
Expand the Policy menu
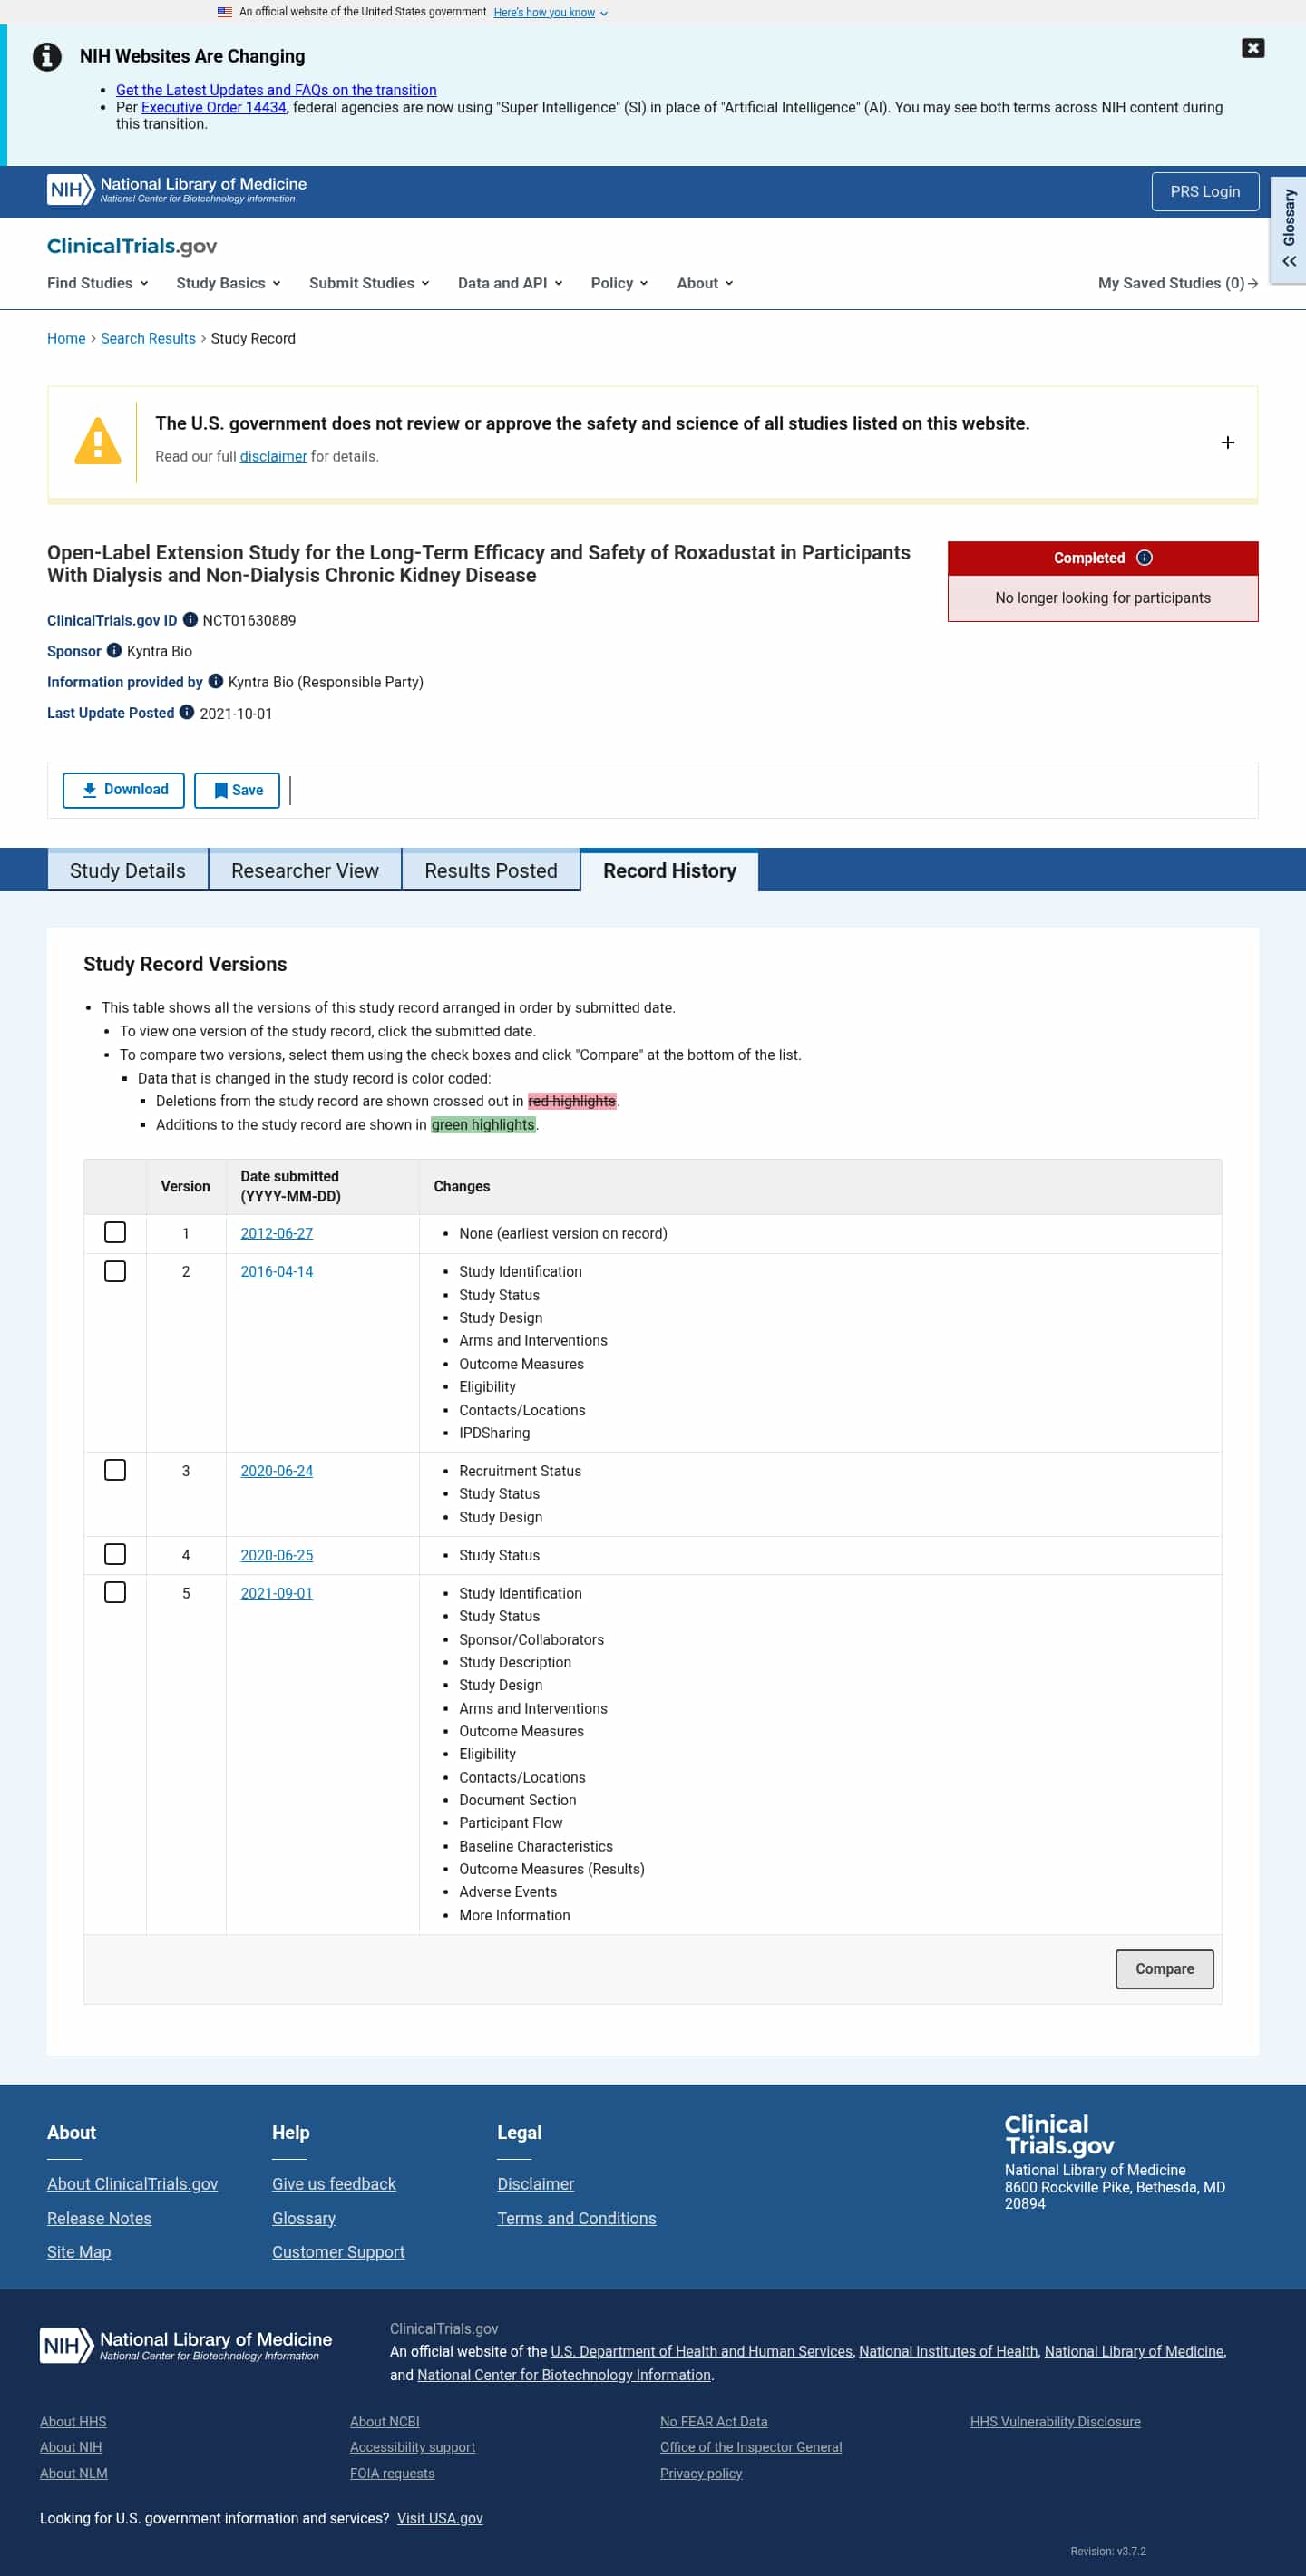619,283
